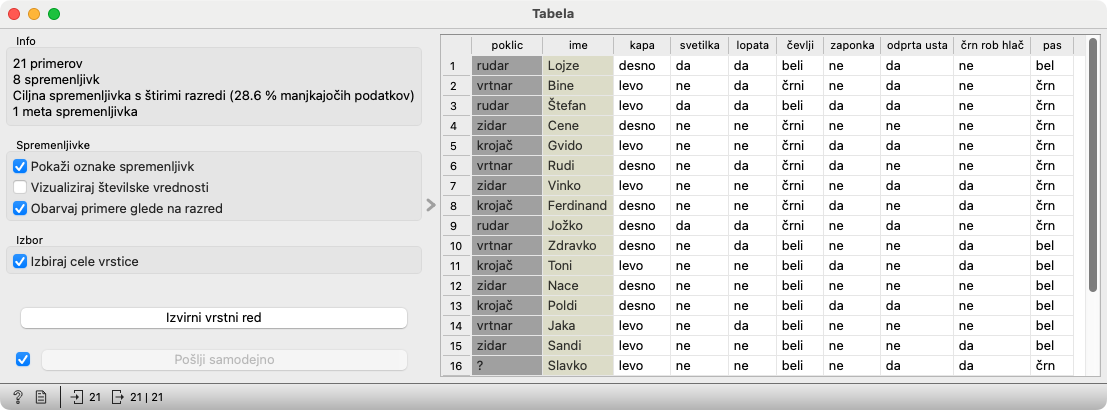Click the 'pas' column header
Screen dimensions: 1107x410
[x=1051, y=46]
